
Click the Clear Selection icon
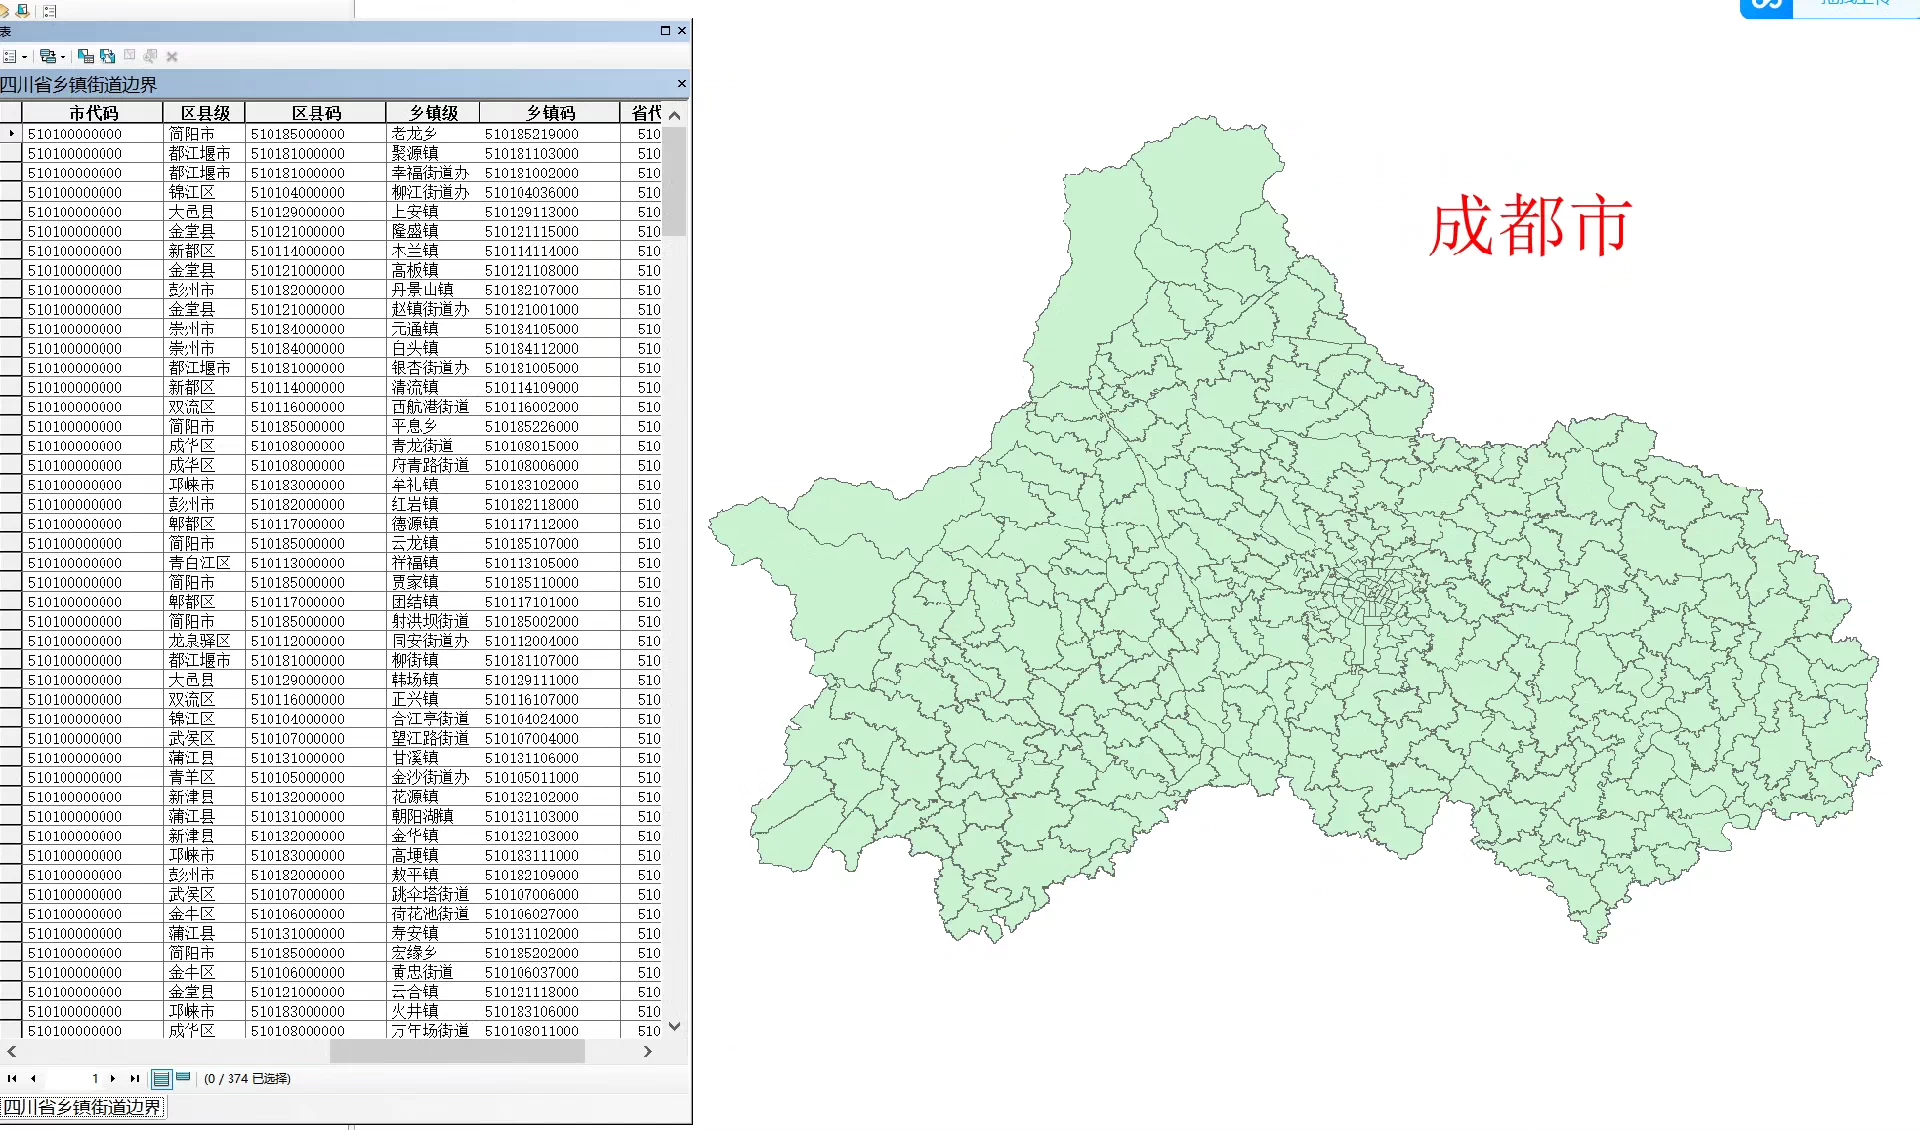129,57
